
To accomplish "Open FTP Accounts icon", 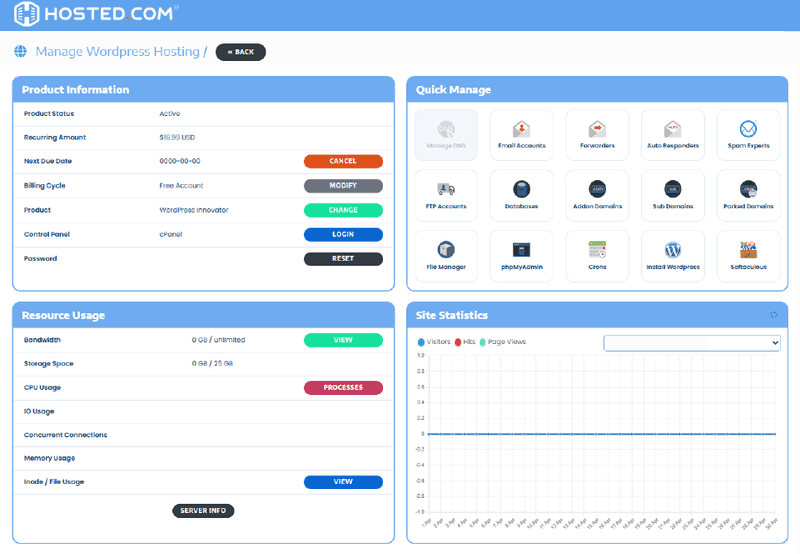I will point(446,196).
